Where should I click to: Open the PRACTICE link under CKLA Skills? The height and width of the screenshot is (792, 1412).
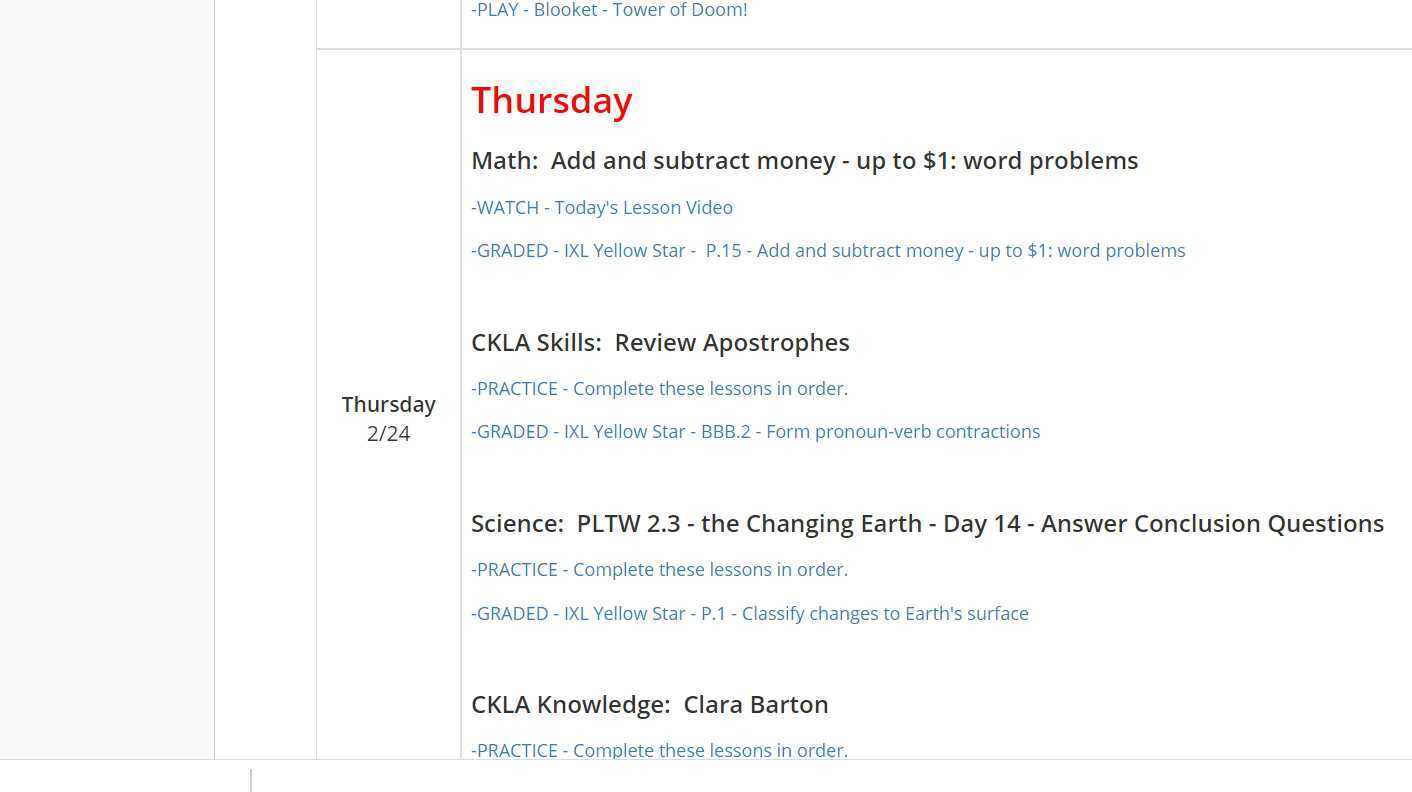click(x=659, y=389)
